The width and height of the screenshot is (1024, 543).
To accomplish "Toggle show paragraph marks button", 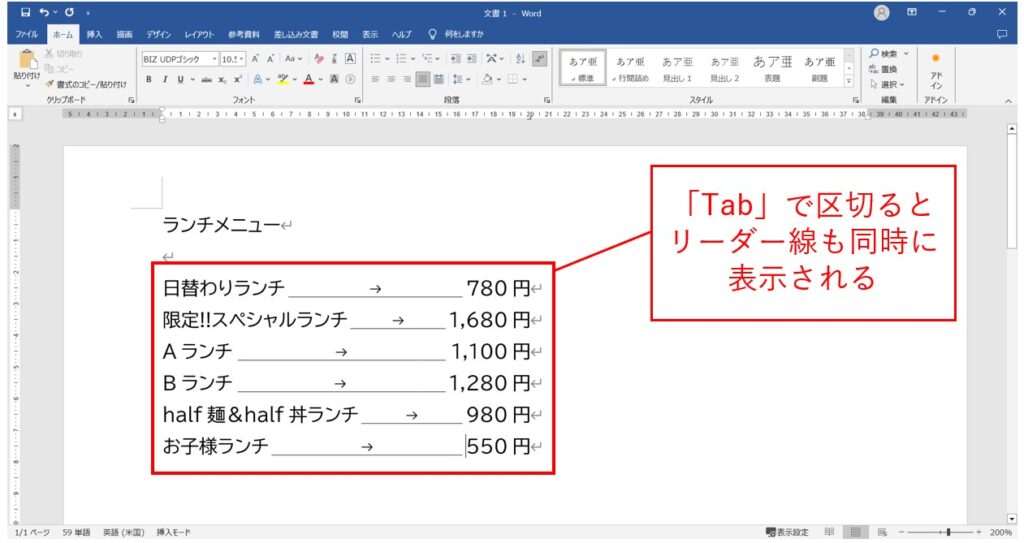I will (539, 59).
